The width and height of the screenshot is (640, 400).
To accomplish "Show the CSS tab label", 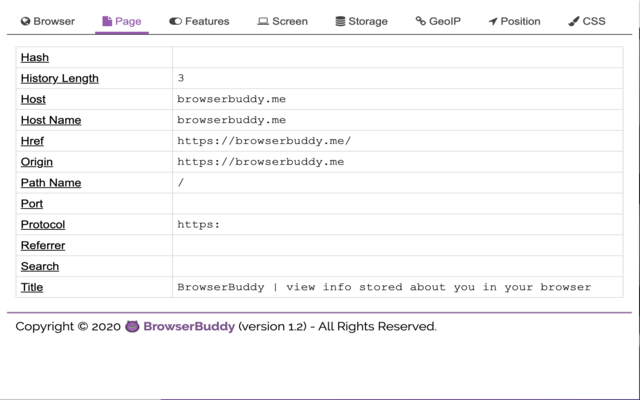I will tap(594, 21).
